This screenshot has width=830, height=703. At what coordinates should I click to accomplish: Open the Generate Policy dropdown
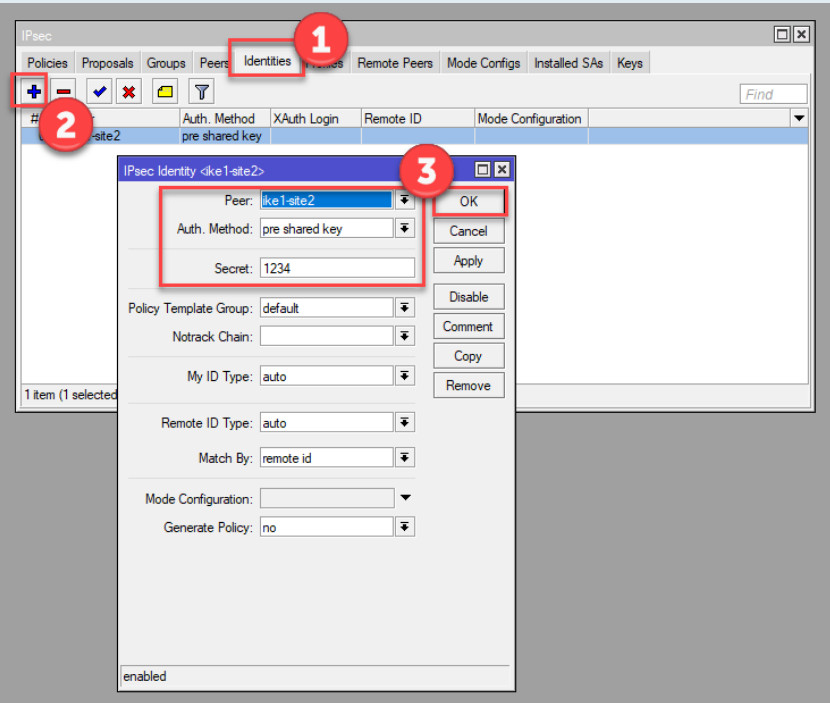click(x=404, y=527)
